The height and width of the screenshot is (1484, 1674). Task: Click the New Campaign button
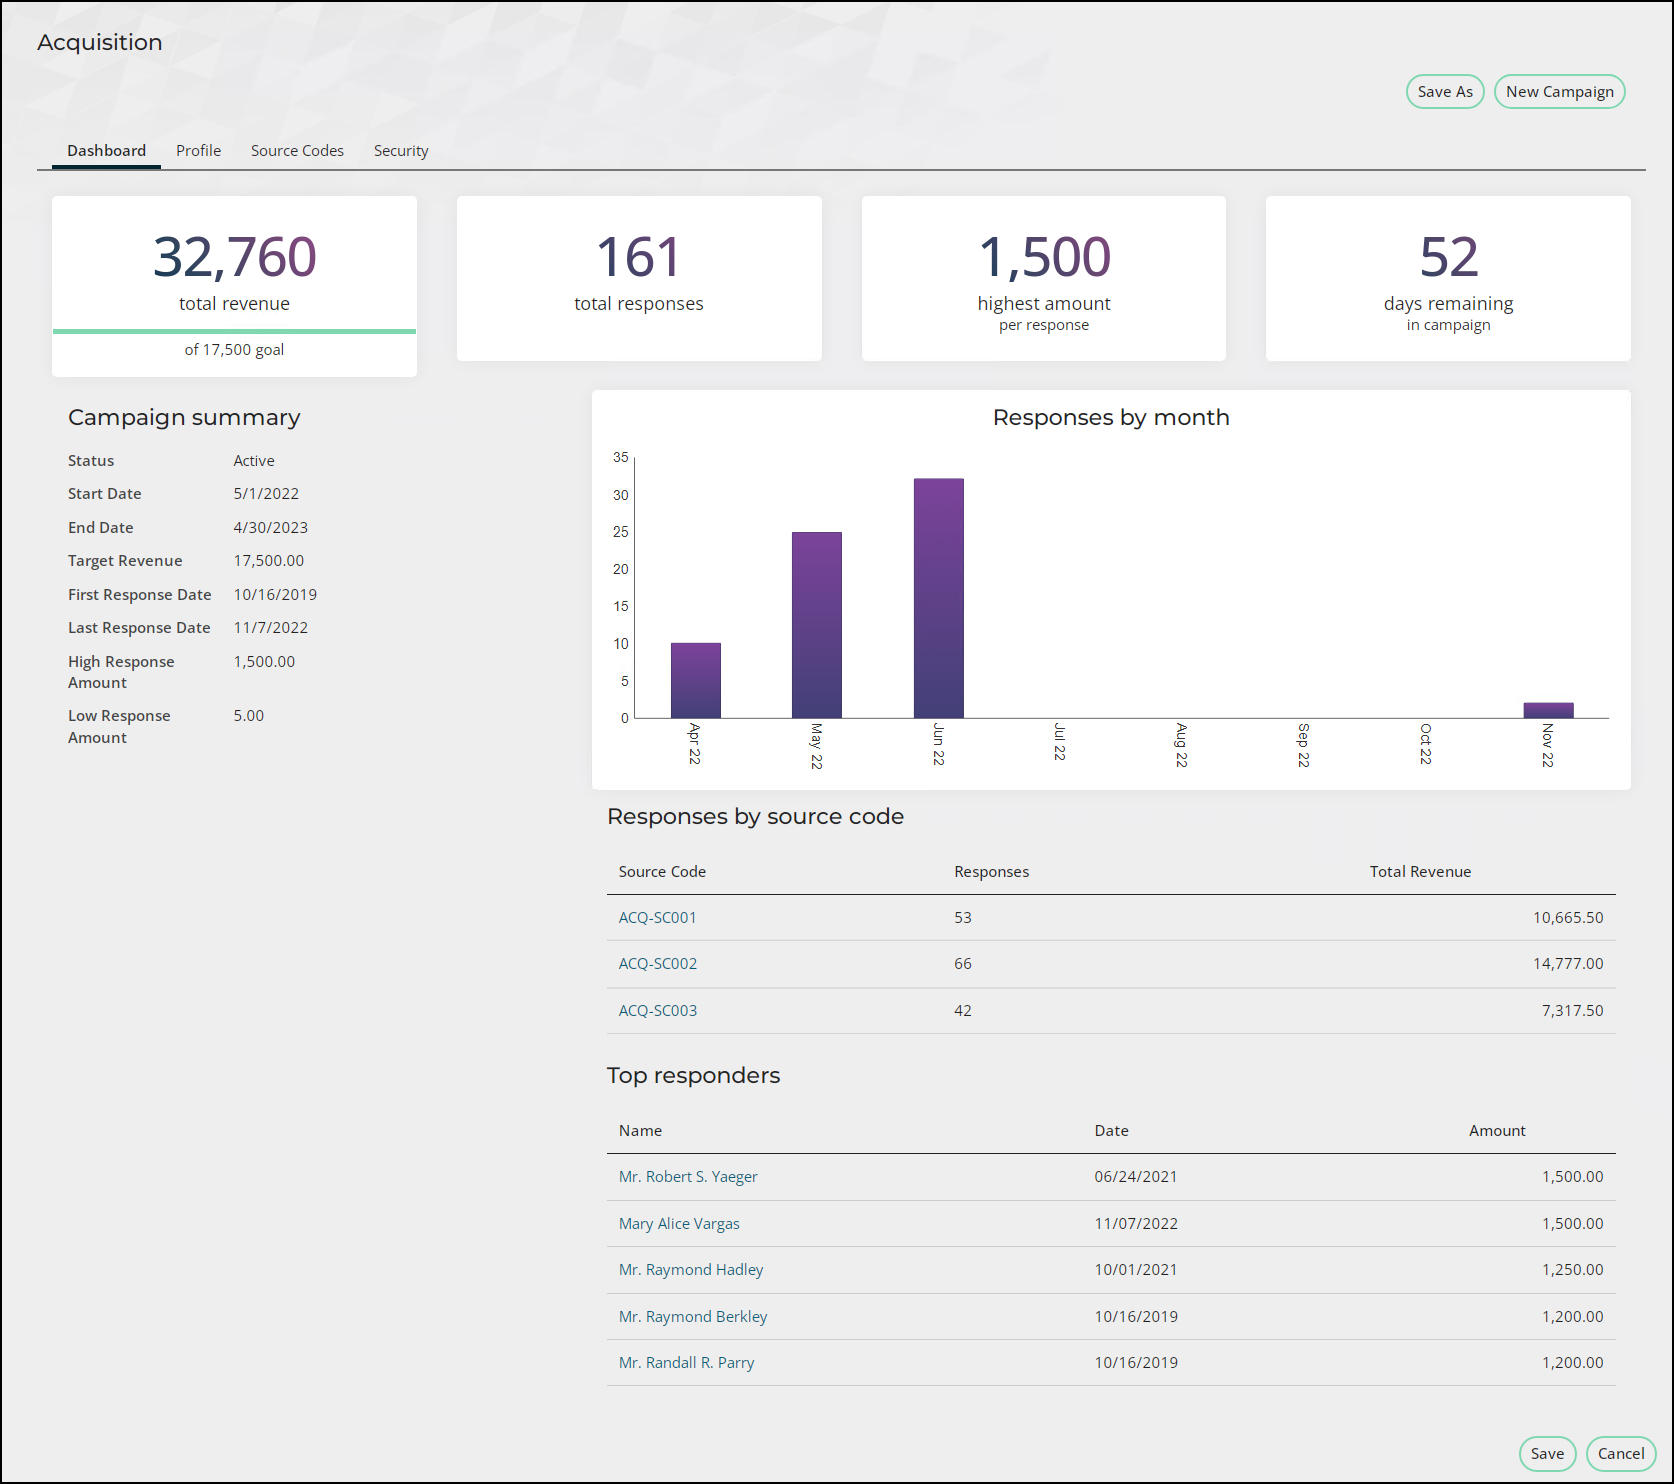tap(1559, 92)
